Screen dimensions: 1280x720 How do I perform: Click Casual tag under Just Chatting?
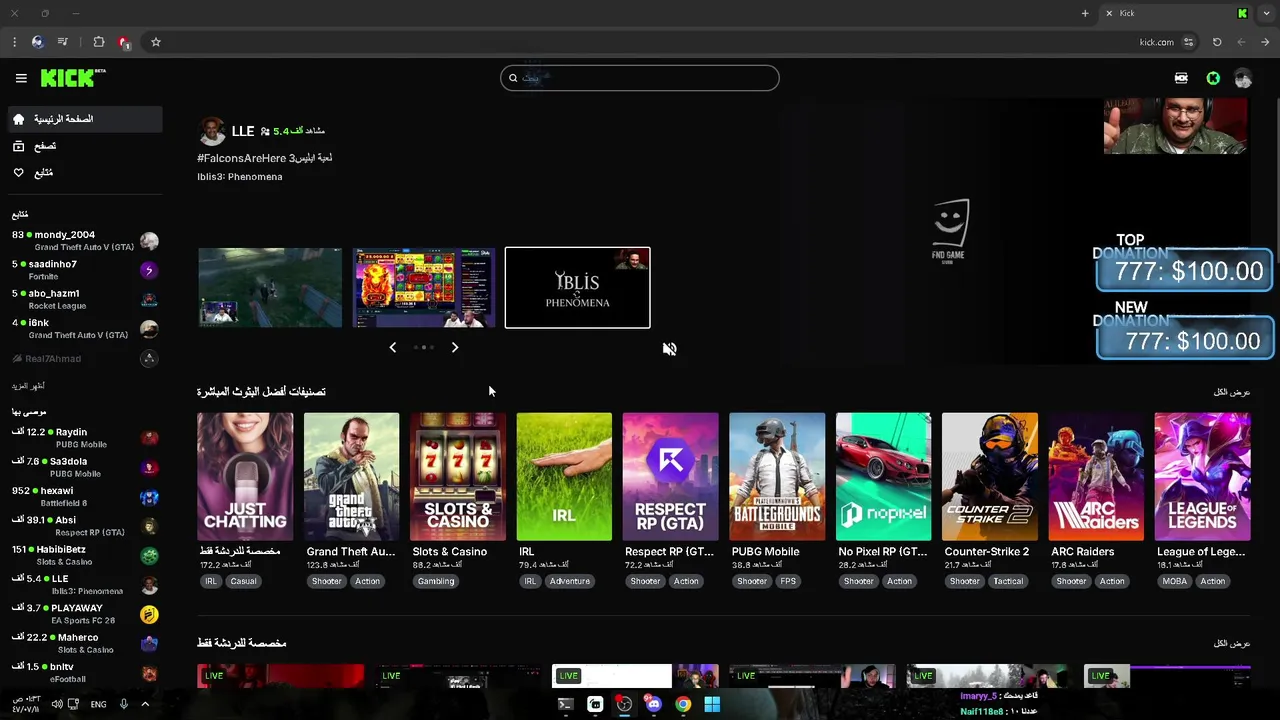pyautogui.click(x=243, y=581)
